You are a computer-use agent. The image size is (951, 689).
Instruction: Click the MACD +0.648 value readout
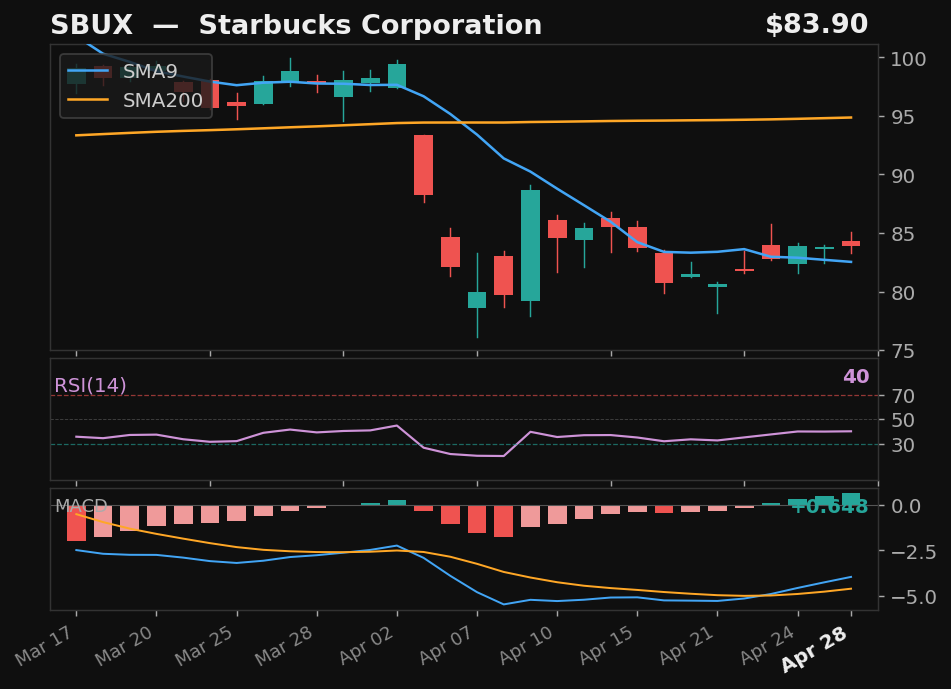click(x=830, y=506)
